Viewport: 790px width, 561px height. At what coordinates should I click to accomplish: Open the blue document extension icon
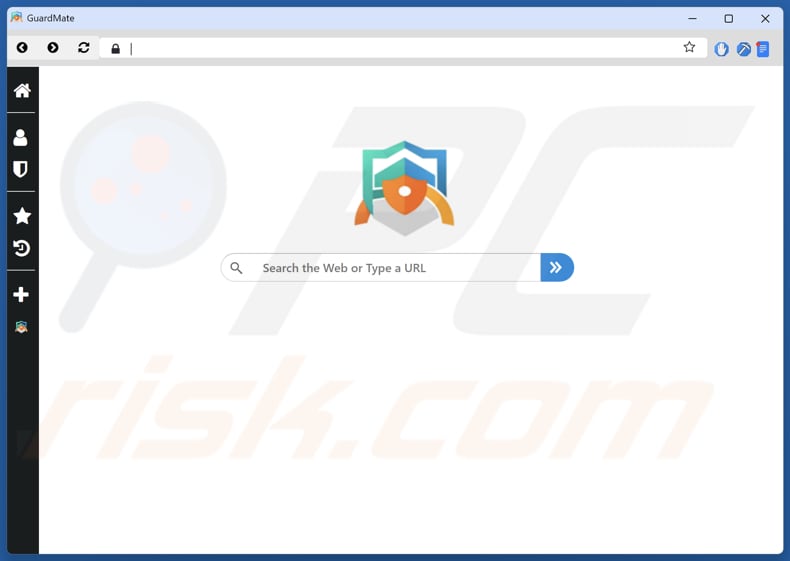pos(762,49)
